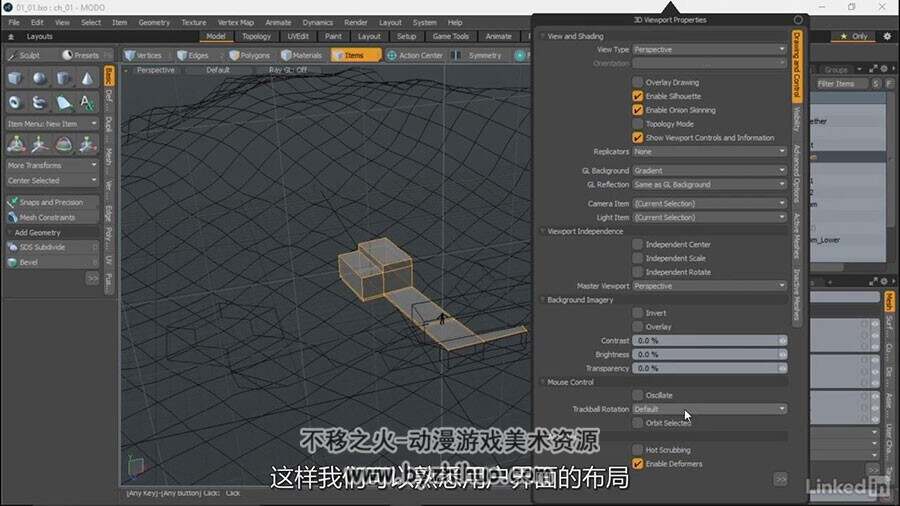The height and width of the screenshot is (506, 900).
Task: Disable the Enable Onion Skinning checkbox
Action: click(637, 110)
